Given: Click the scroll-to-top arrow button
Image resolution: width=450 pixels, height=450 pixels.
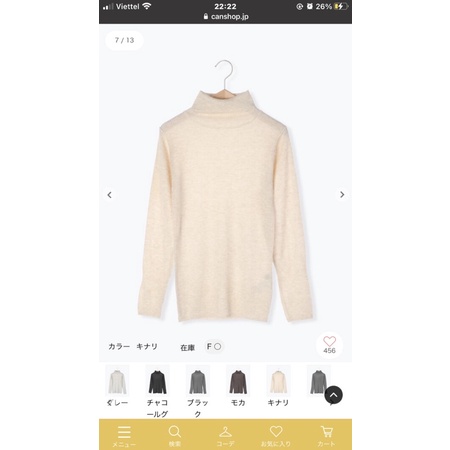Looking at the screenshot, I should [x=333, y=395].
